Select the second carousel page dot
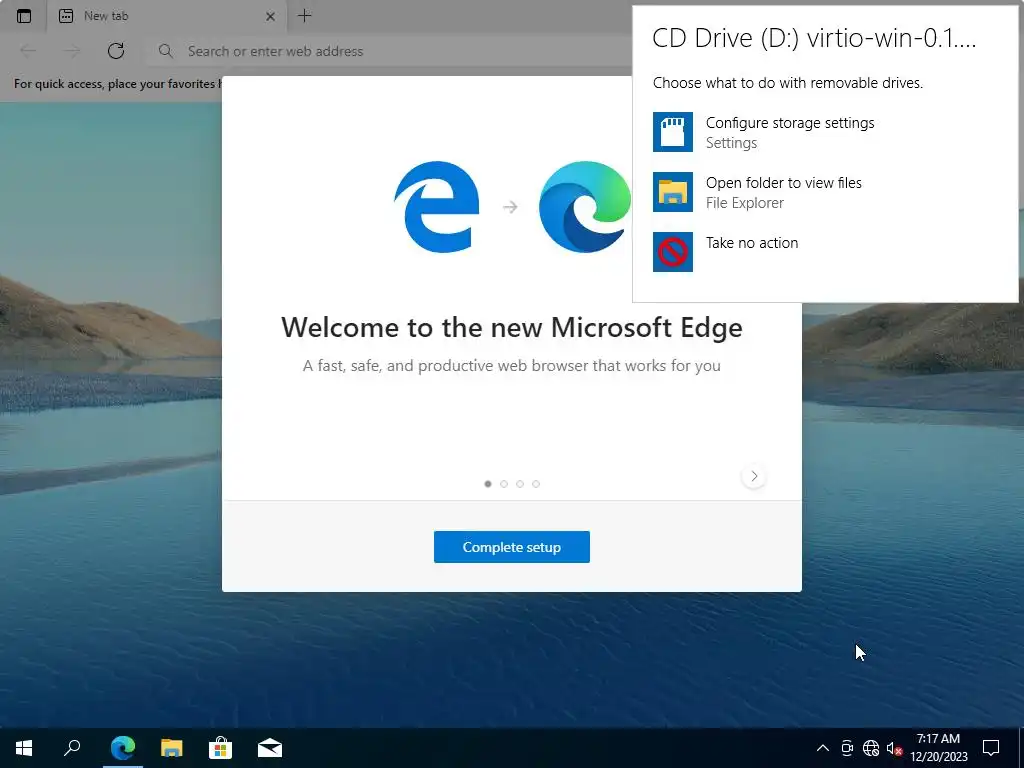 pos(504,484)
